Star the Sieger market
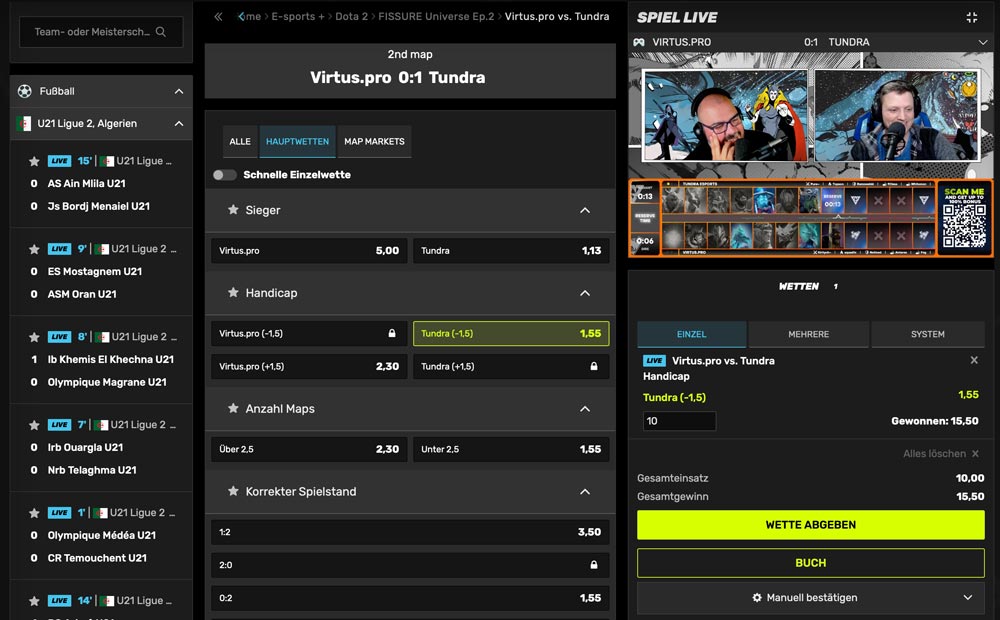 coord(233,210)
